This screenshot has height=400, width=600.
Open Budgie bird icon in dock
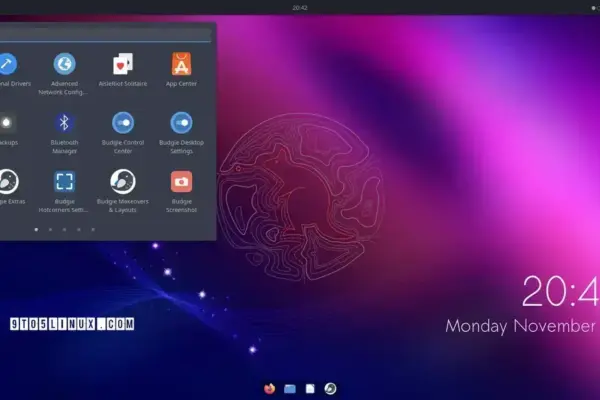330,389
